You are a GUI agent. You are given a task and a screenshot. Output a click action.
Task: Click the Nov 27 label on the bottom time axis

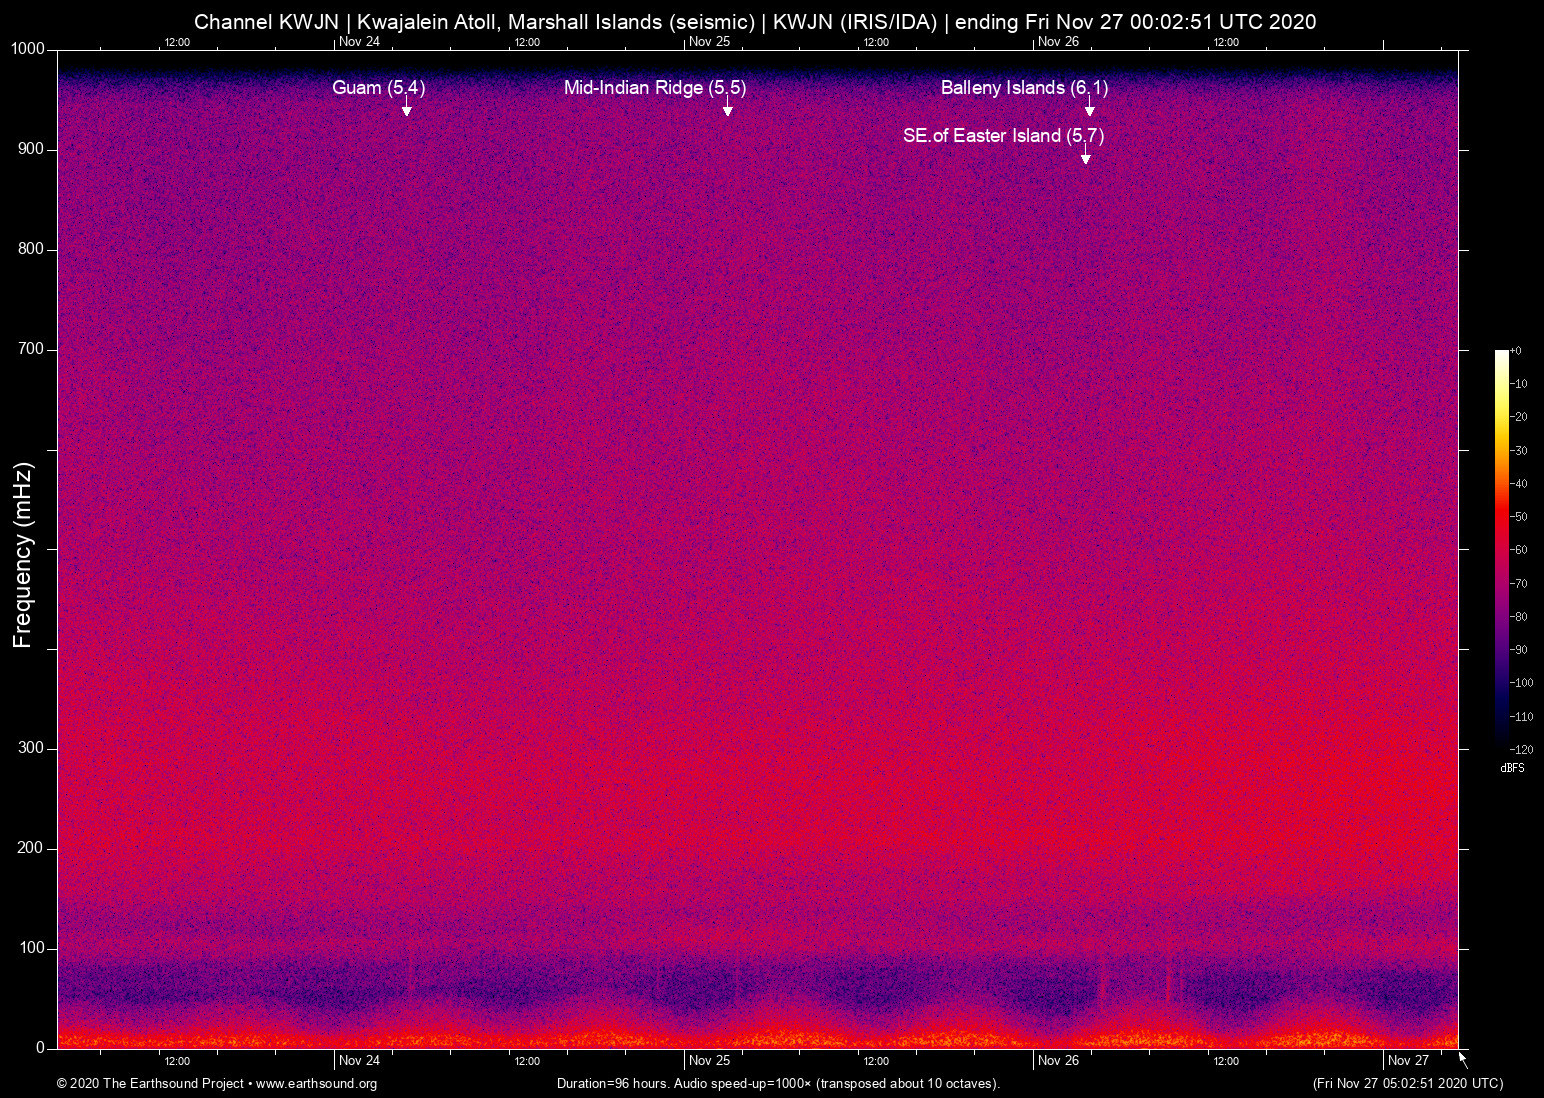1408,1061
